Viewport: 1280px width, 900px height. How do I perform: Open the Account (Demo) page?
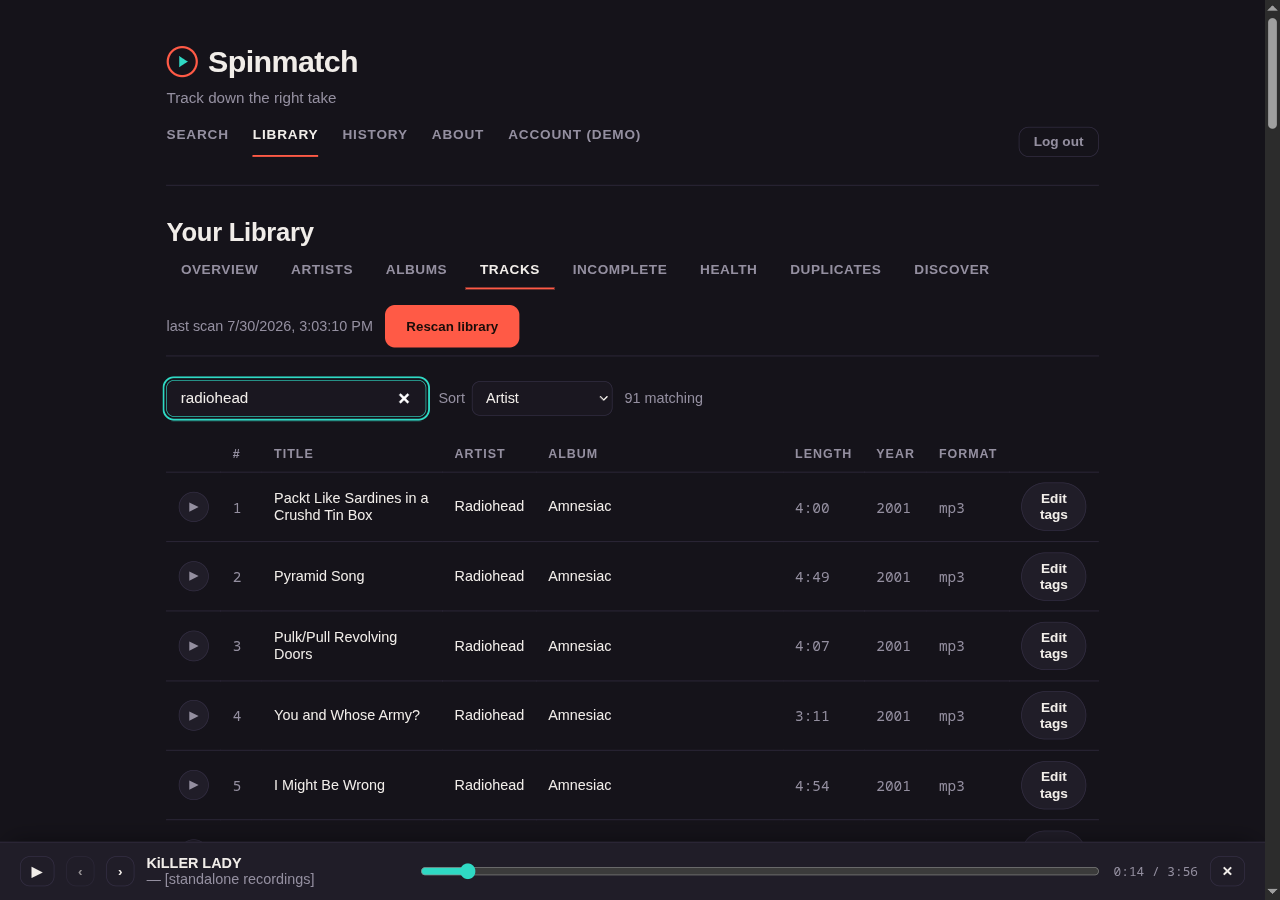pos(574,135)
